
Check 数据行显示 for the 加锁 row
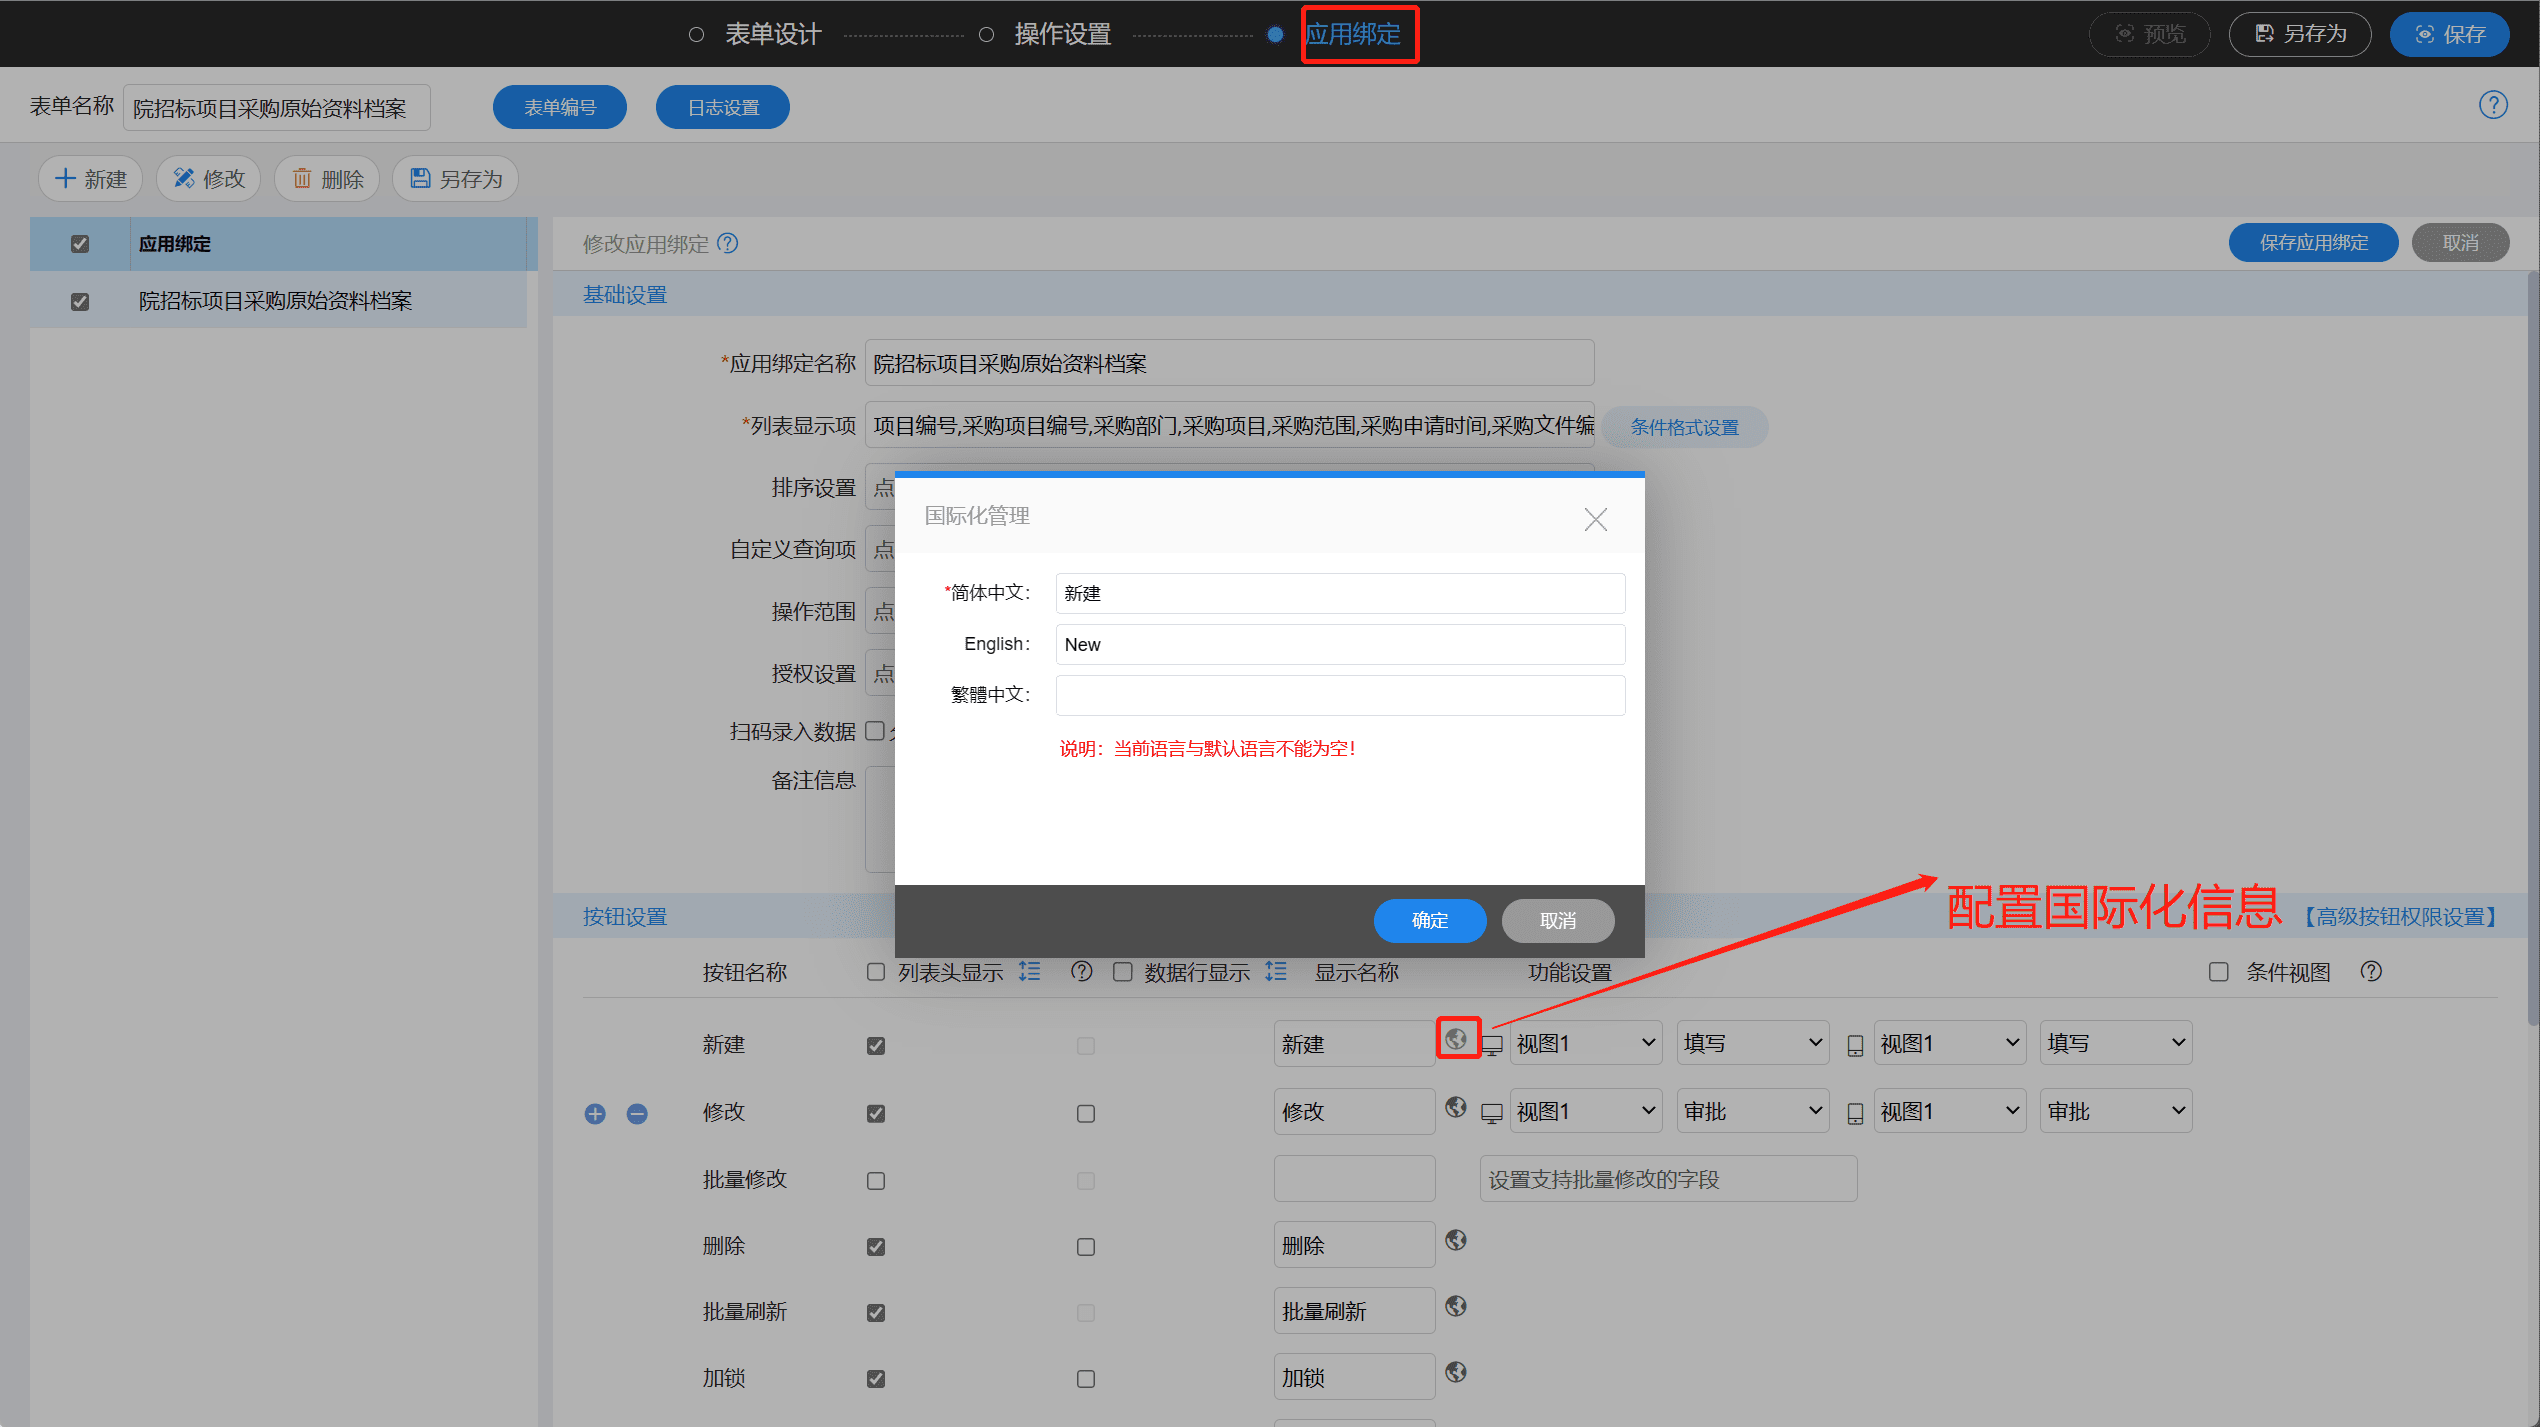[x=1086, y=1379]
